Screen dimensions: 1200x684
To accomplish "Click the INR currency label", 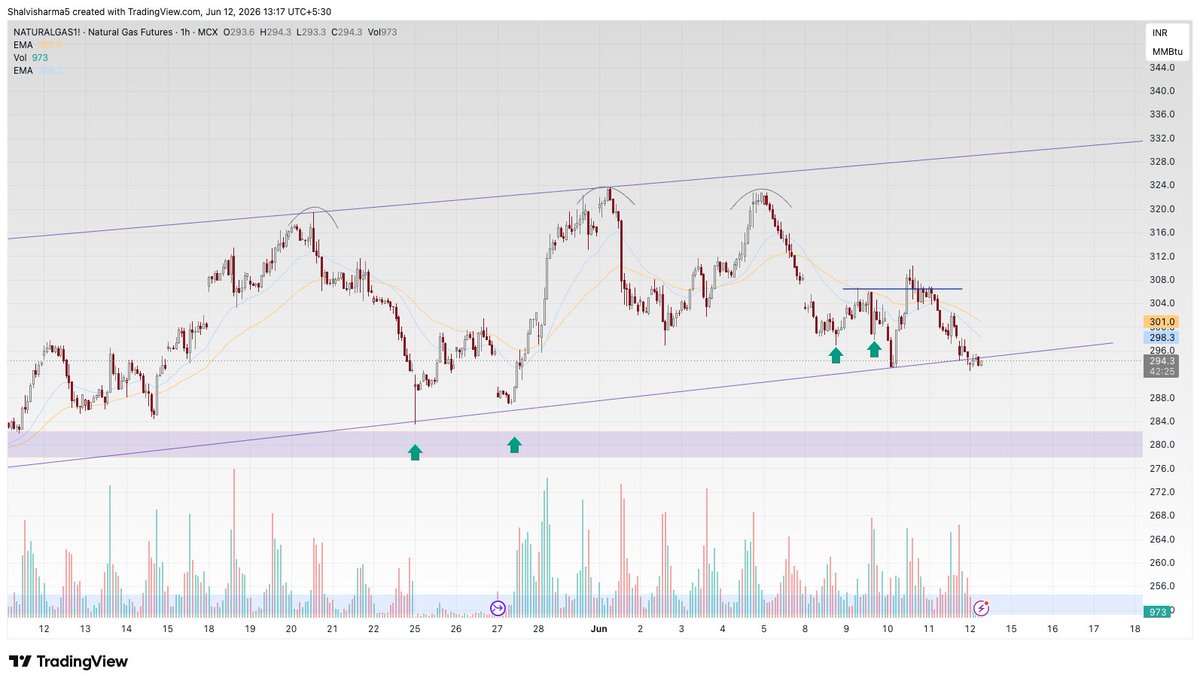I will (x=1160, y=33).
